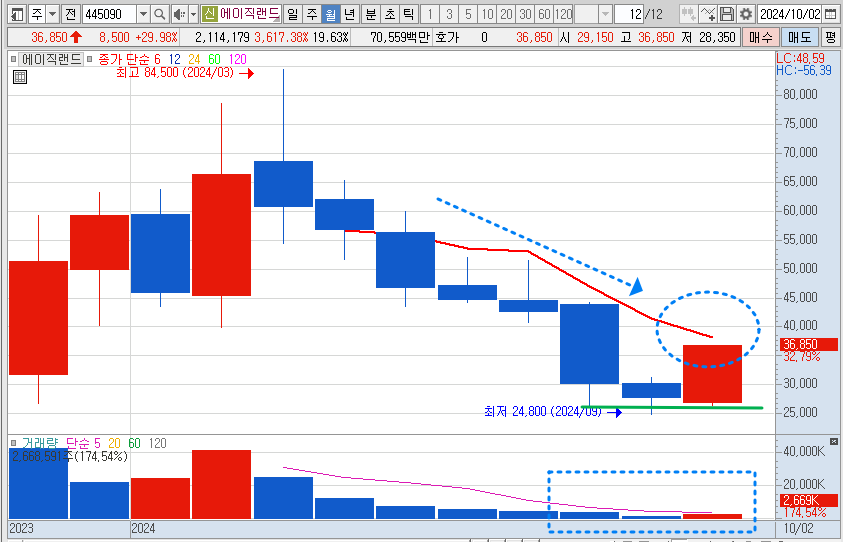
Task: Click the candlestick chart compare icon
Action: click(688, 14)
